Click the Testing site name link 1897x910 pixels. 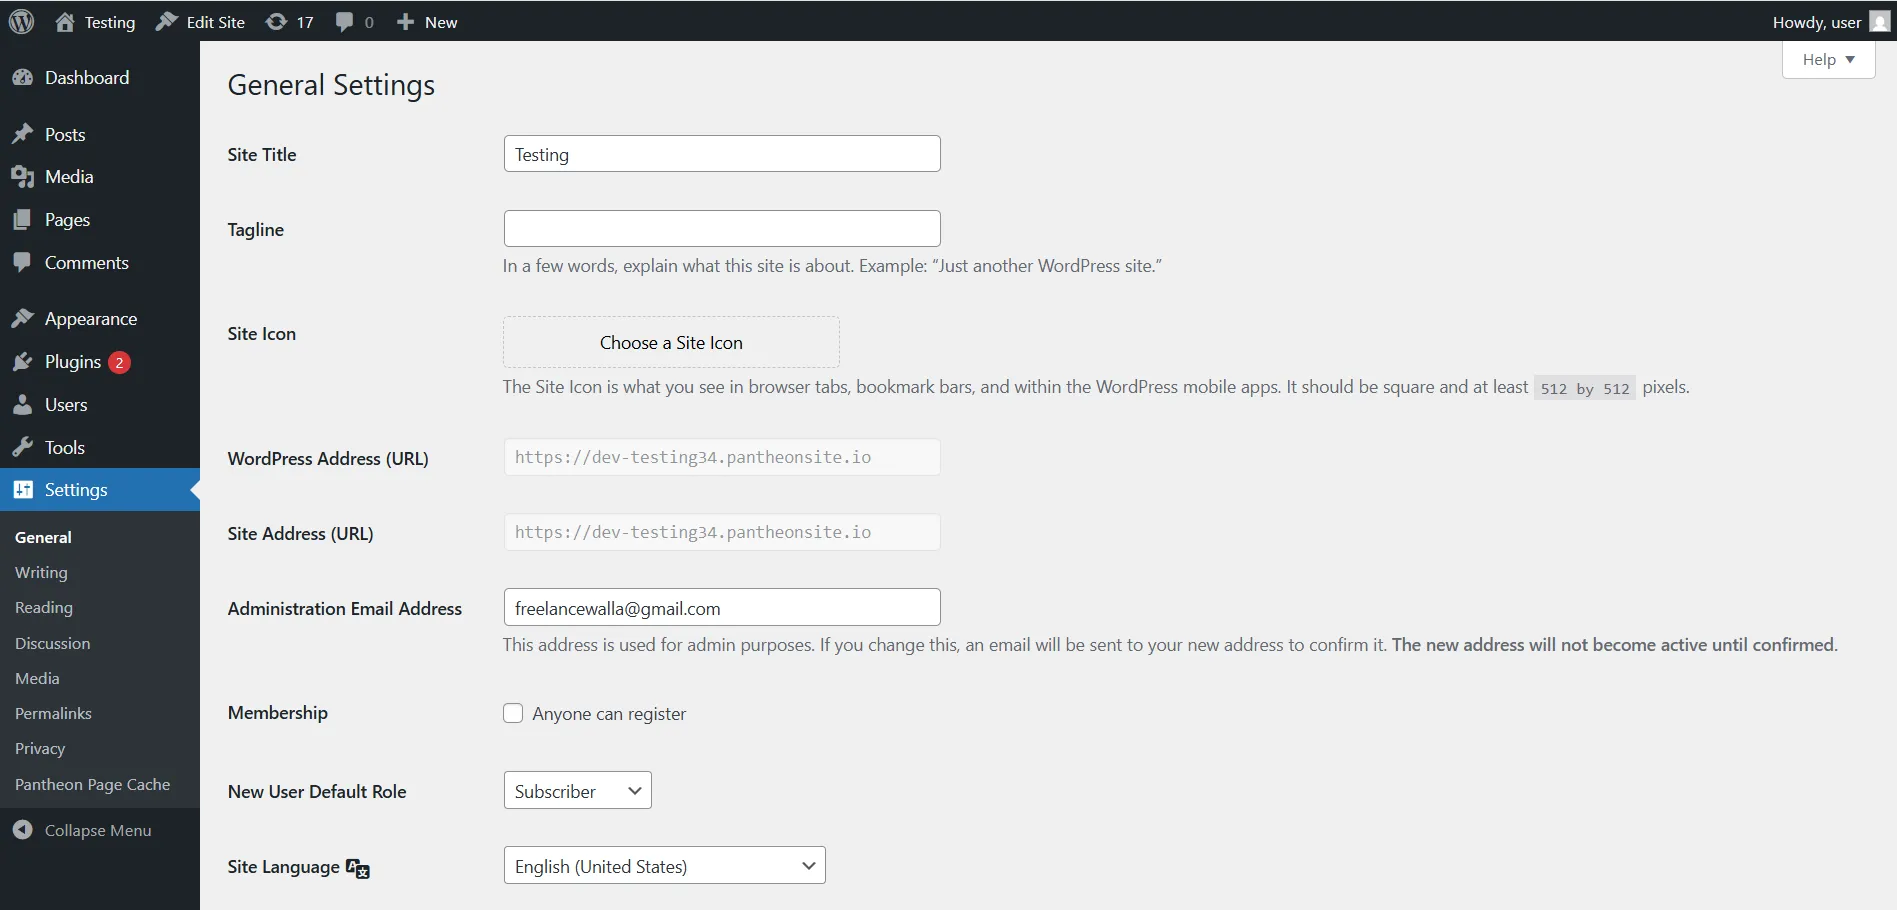pos(95,22)
